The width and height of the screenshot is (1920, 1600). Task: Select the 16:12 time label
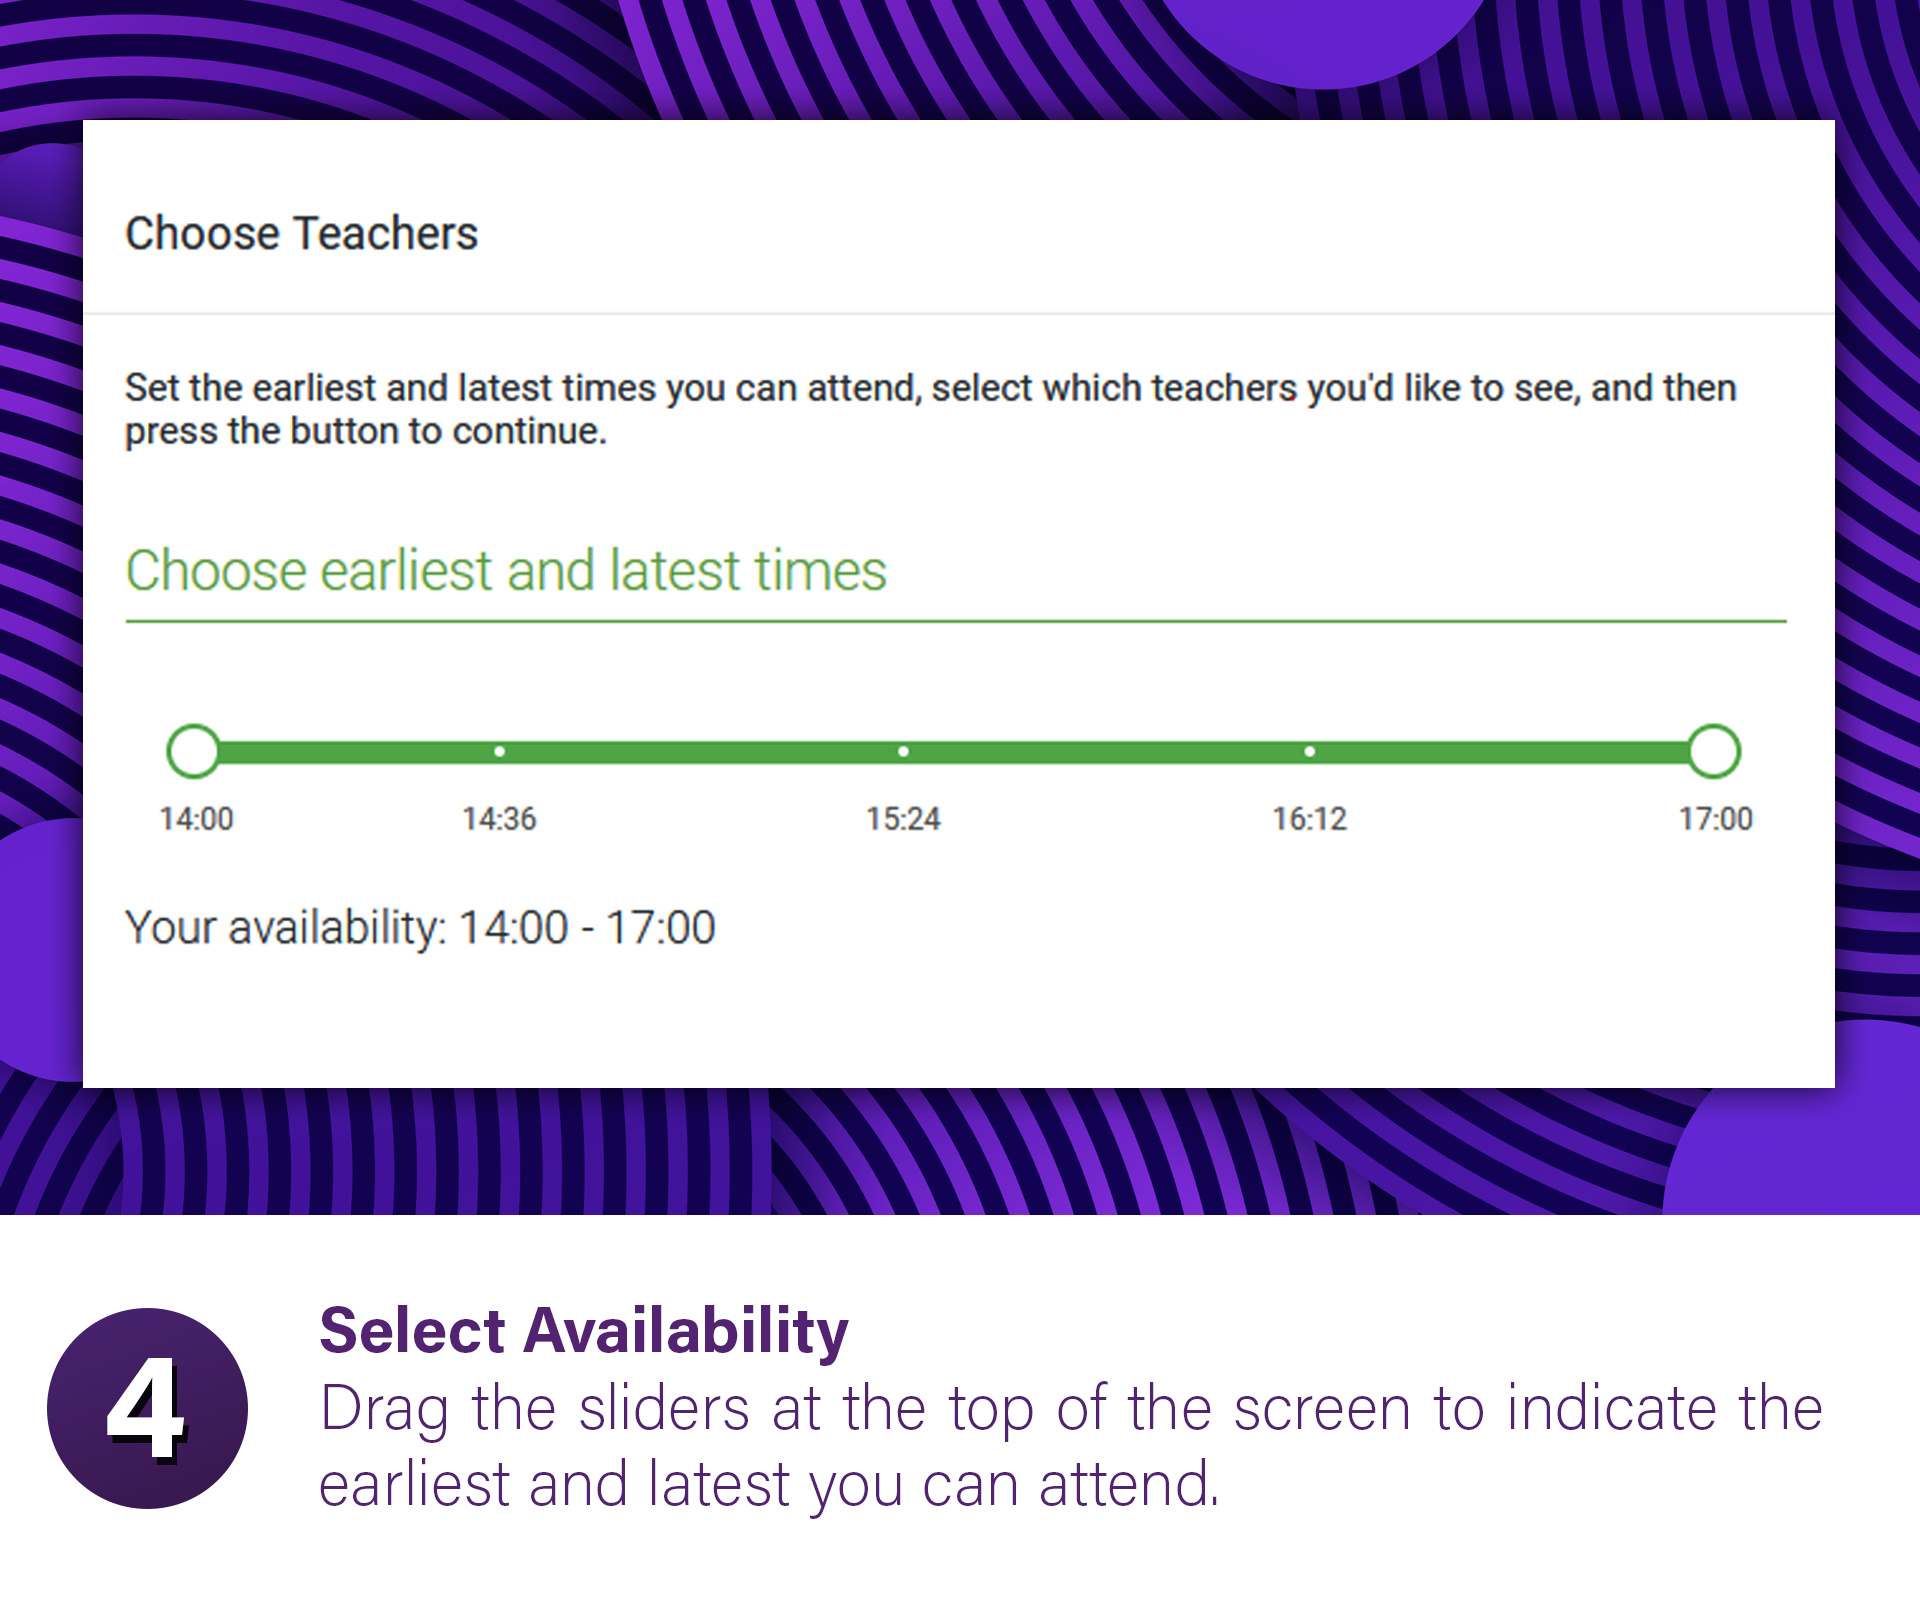(x=1309, y=819)
